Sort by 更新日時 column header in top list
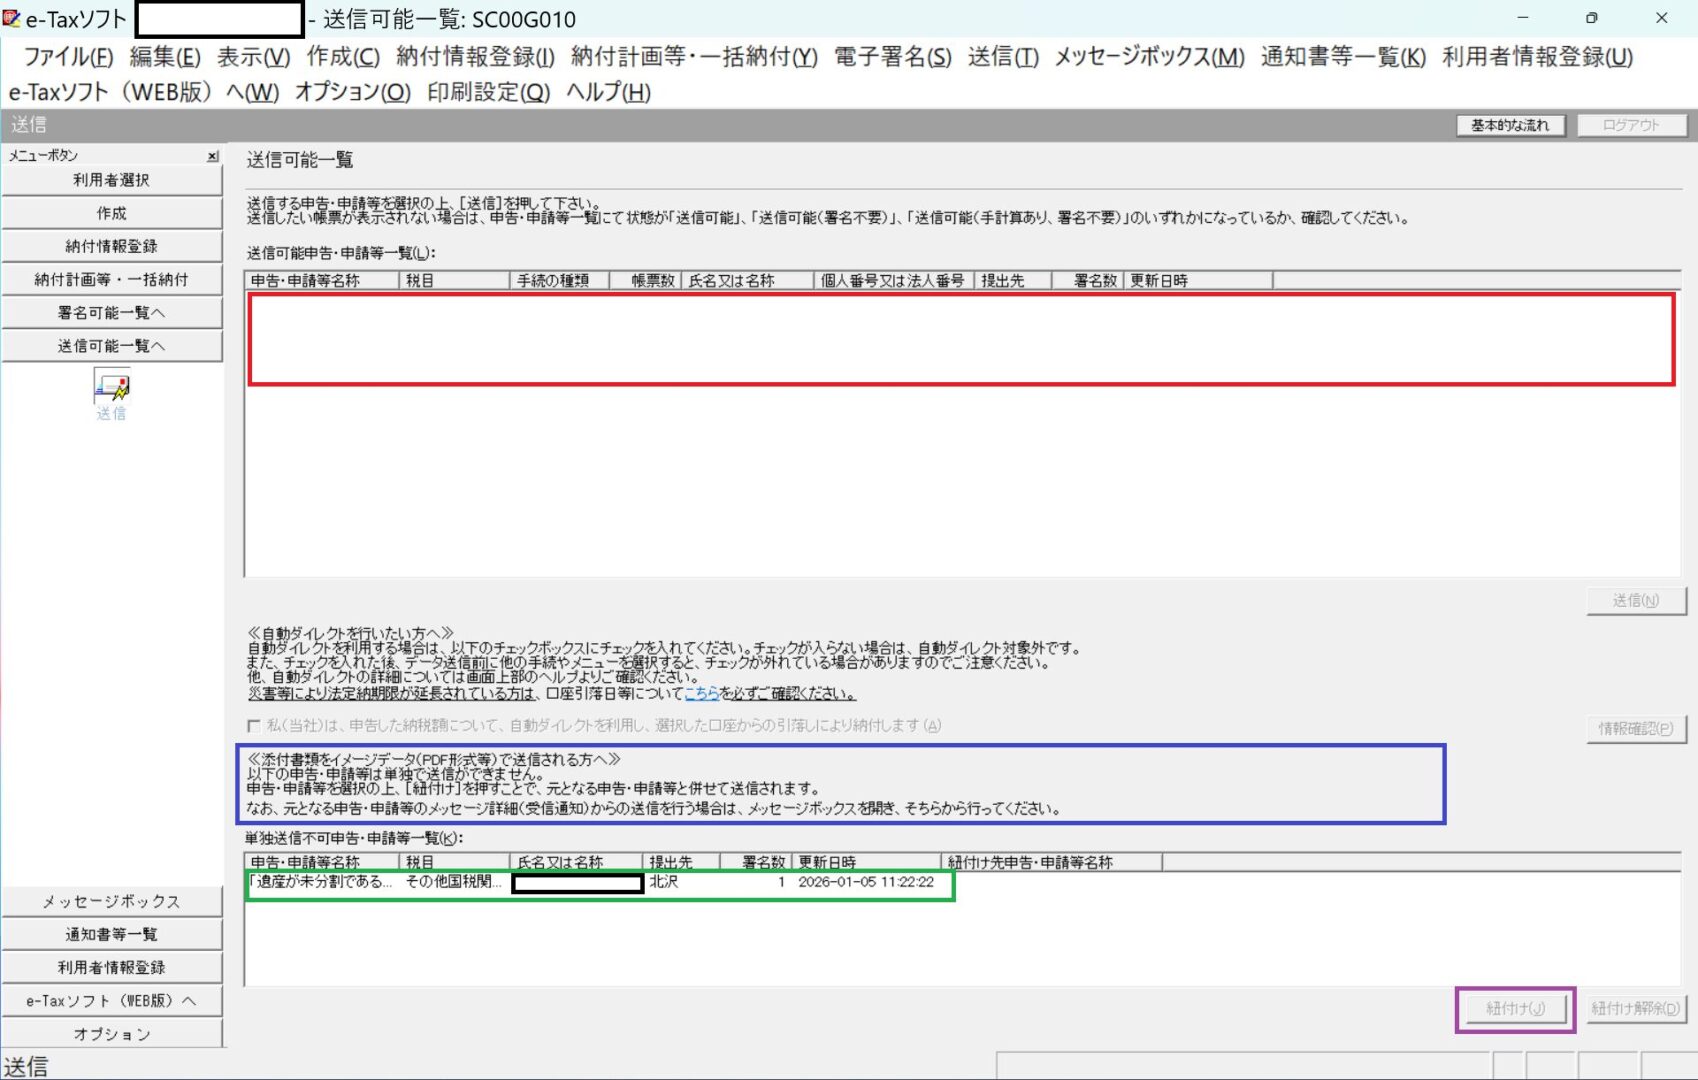 click(1197, 281)
